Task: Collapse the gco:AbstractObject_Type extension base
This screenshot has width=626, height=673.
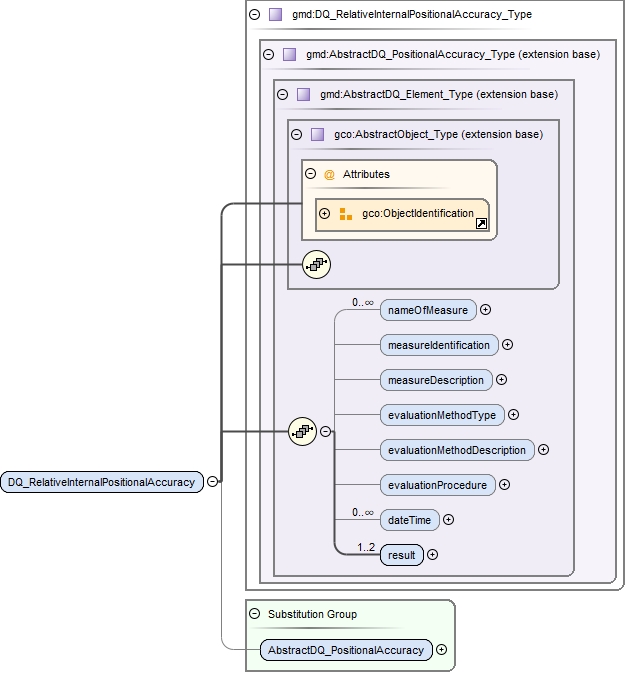Action: pyautogui.click(x=295, y=134)
